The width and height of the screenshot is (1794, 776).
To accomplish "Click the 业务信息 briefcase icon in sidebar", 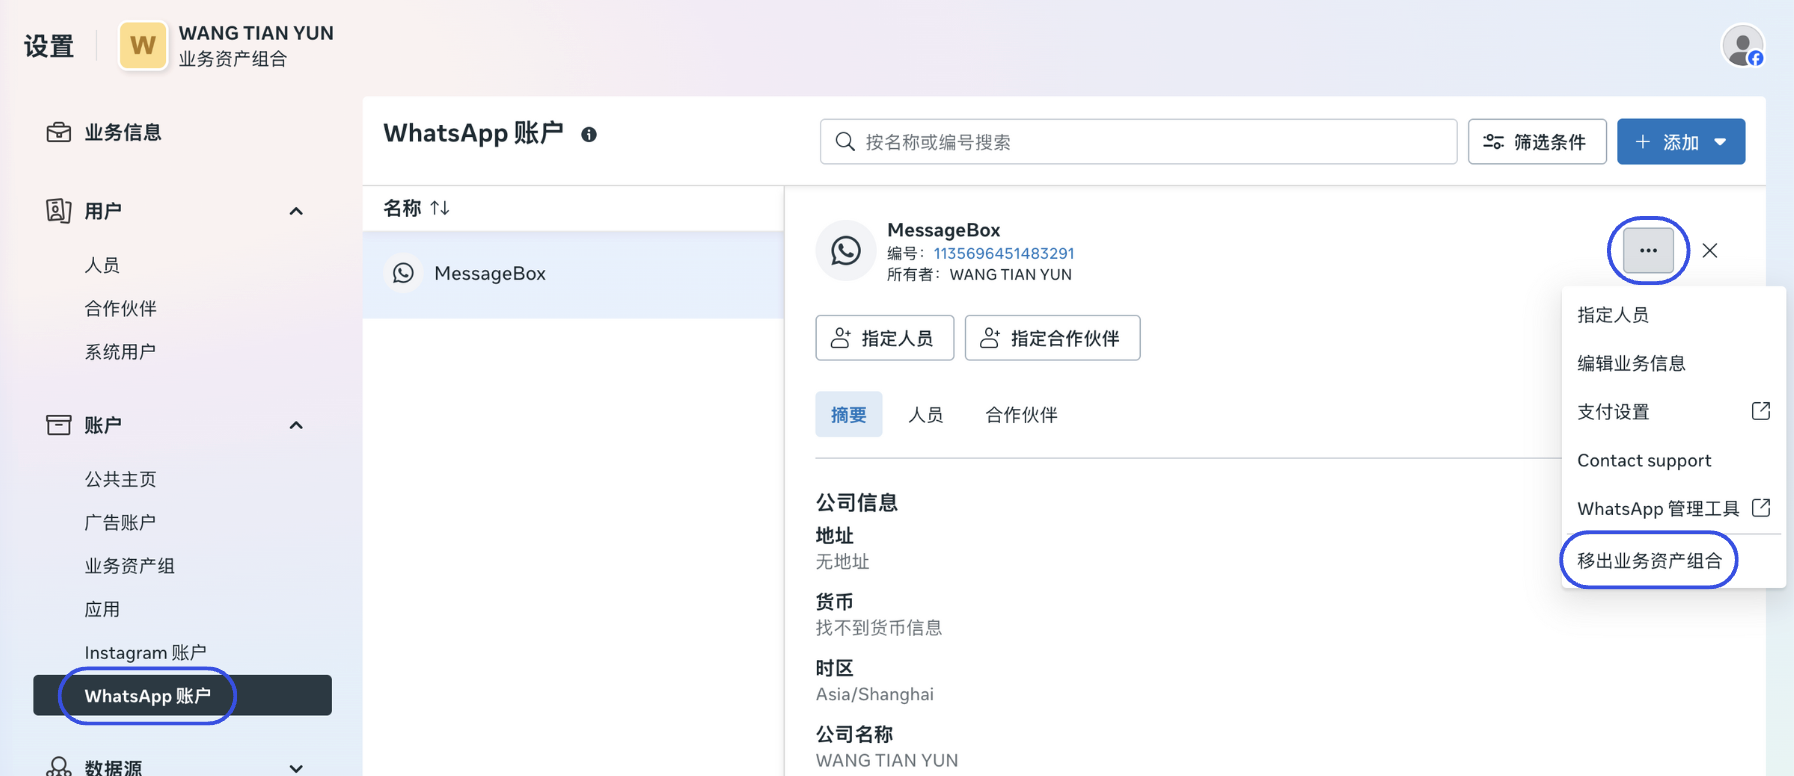I will coord(59,132).
